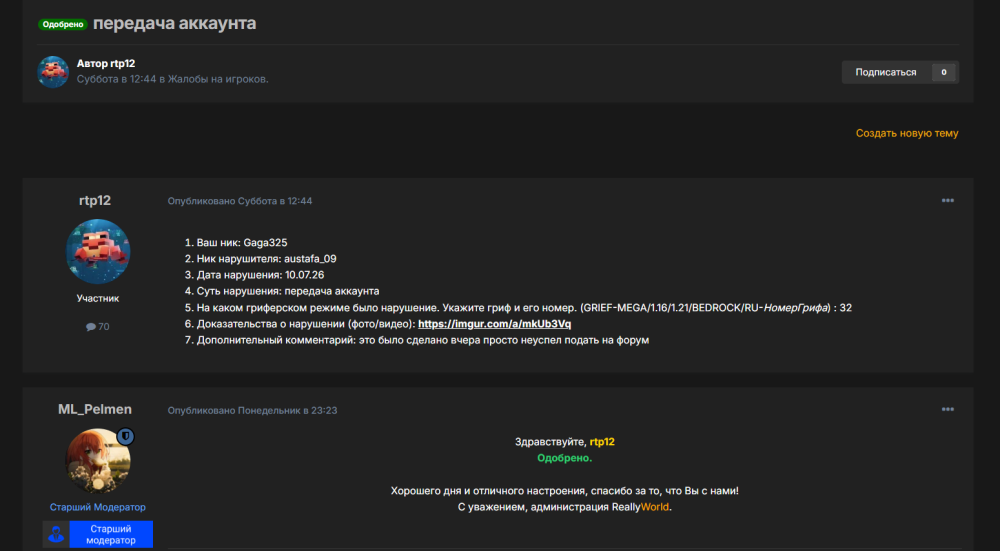The image size is (1000, 551).
Task: Click ML_Pelmen username above the reply
Action: click(95, 409)
